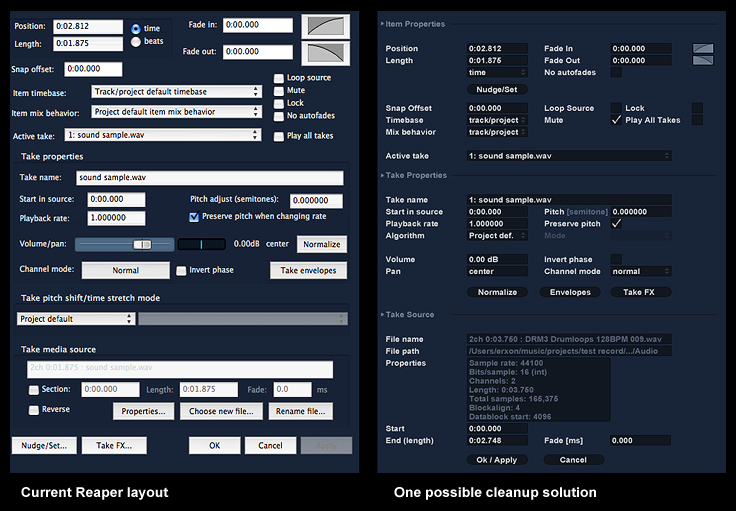Open Item mix behavior dropdown
736x511 pixels.
click(x=176, y=112)
